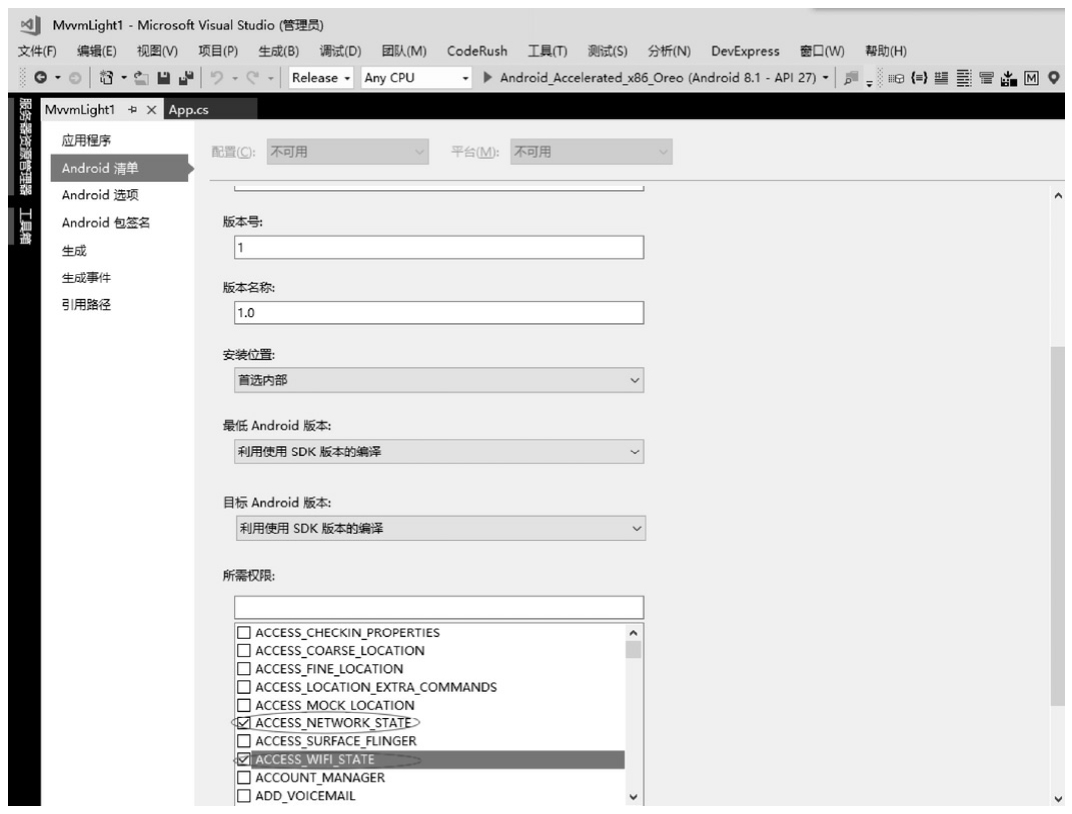Check ACCOUNT_MANAGER permission

tap(244, 777)
